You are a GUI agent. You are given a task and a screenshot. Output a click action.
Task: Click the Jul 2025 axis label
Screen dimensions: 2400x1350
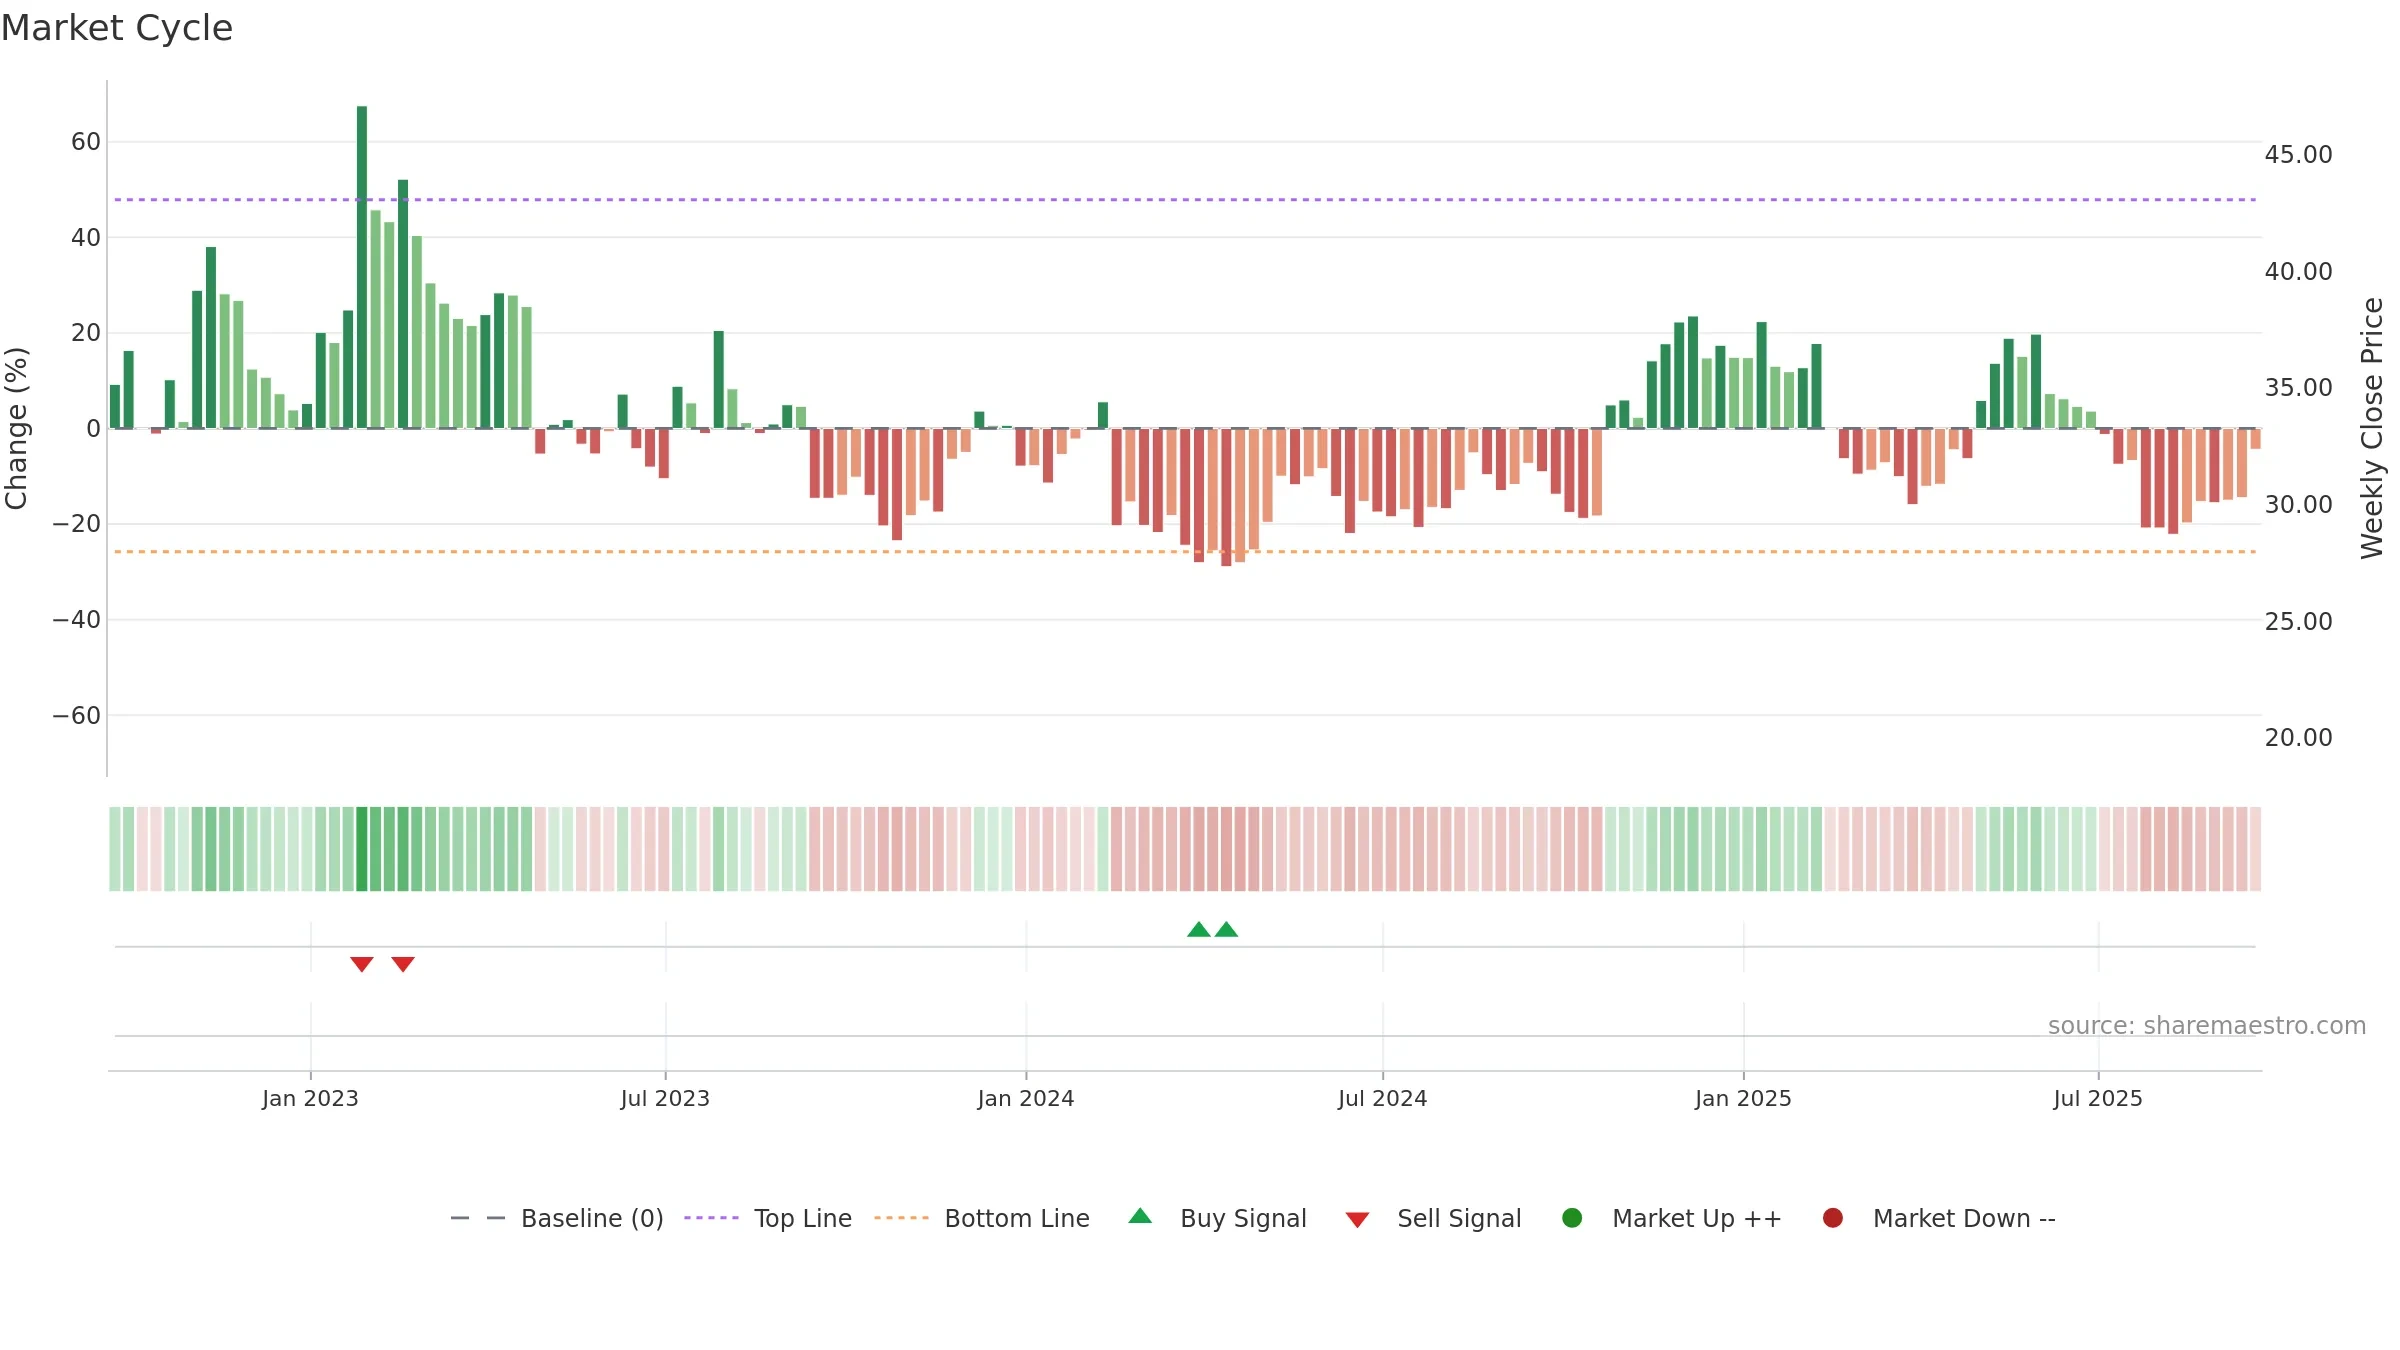coord(2098,1098)
